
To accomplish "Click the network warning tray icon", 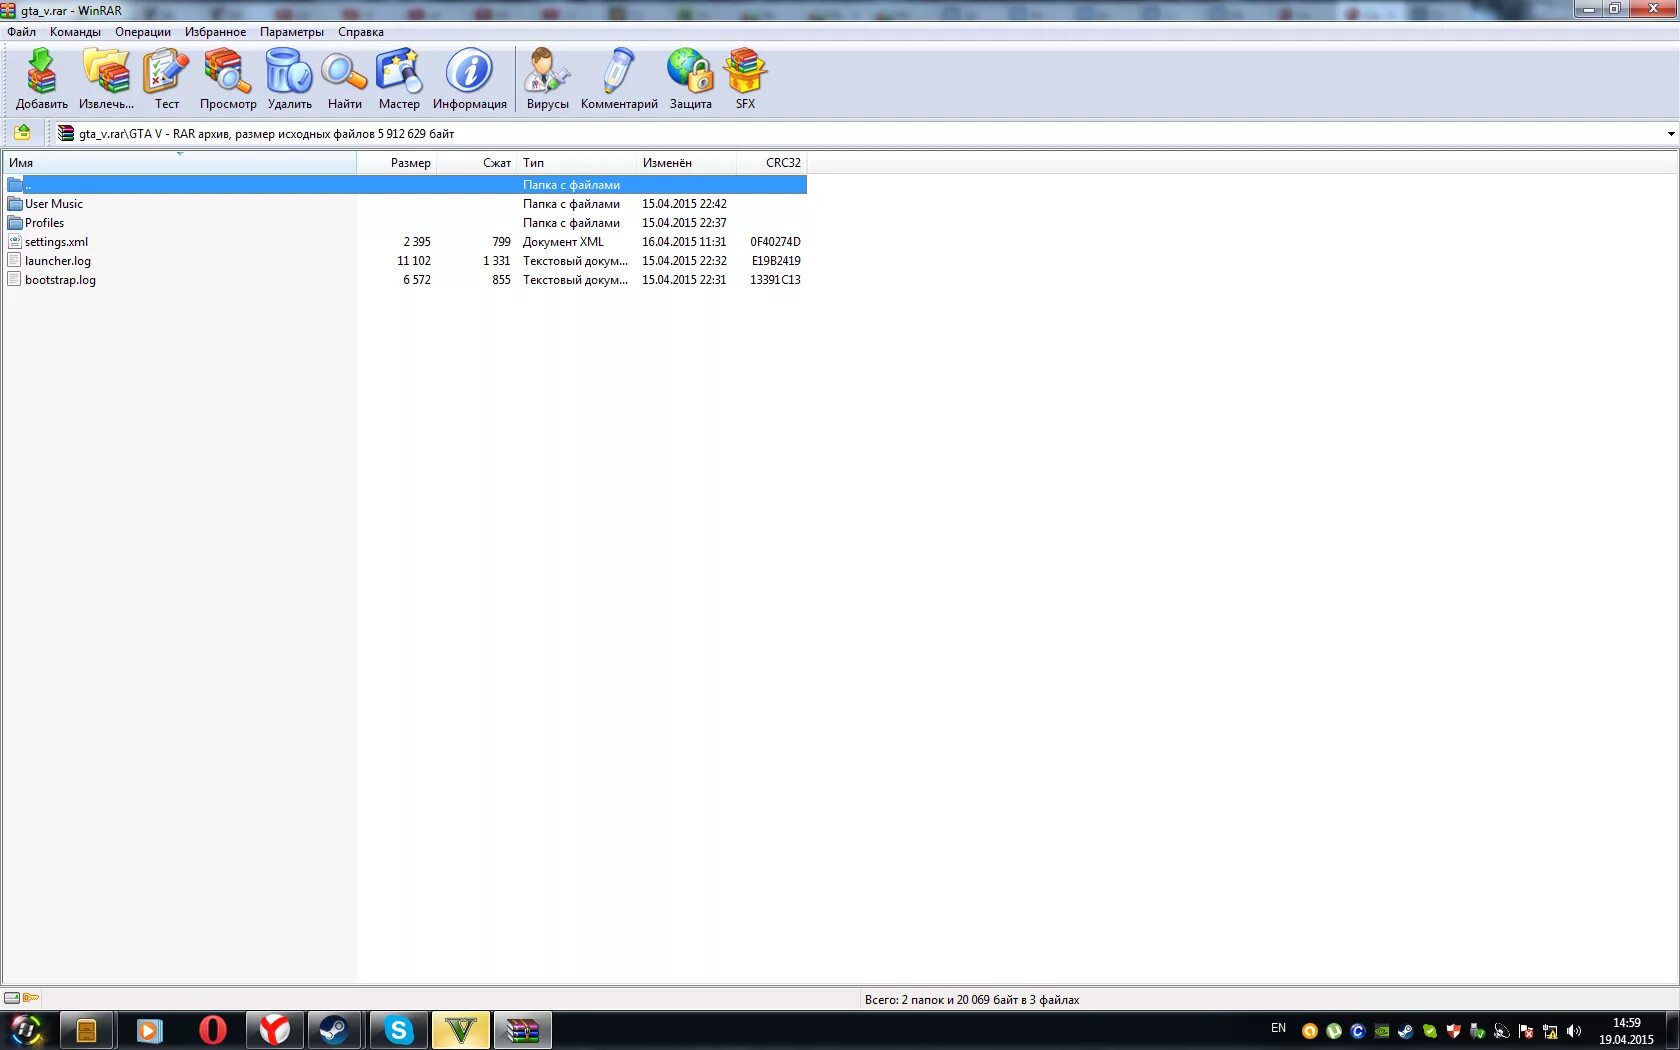I will [x=1550, y=1031].
